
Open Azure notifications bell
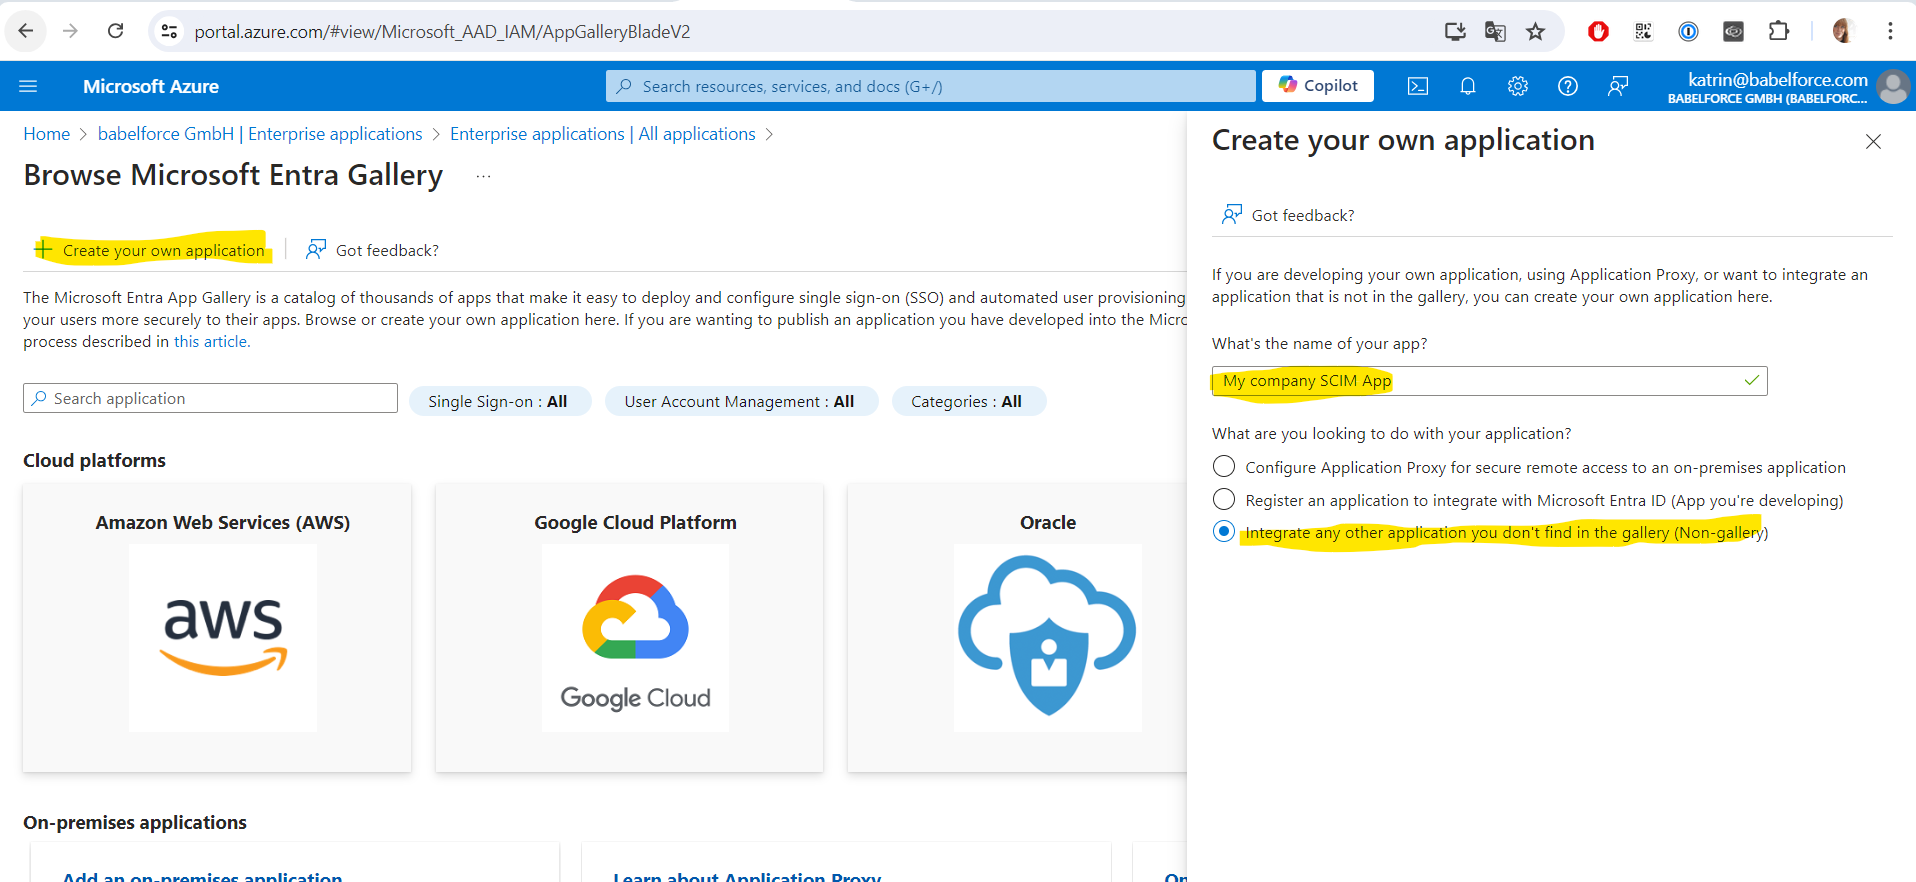(x=1468, y=86)
